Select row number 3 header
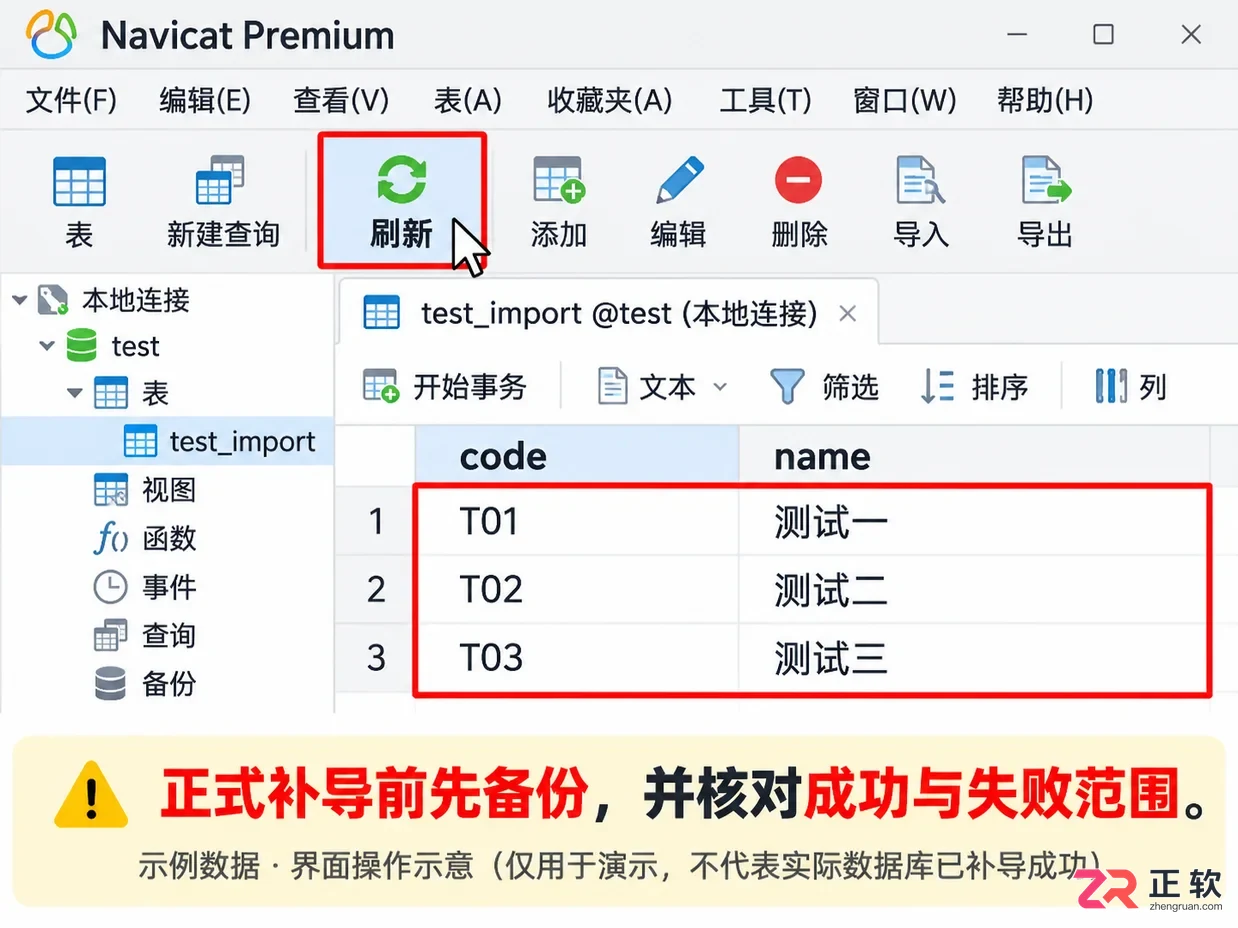Viewport: 1238px width, 928px height. pos(375,657)
